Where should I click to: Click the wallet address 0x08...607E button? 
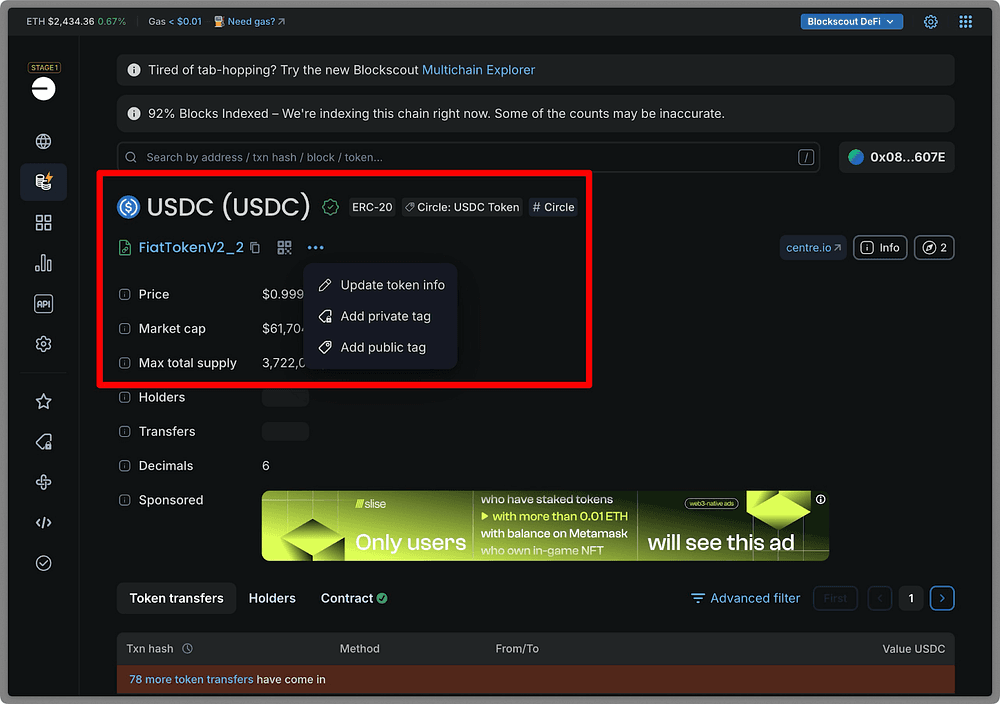pos(897,157)
